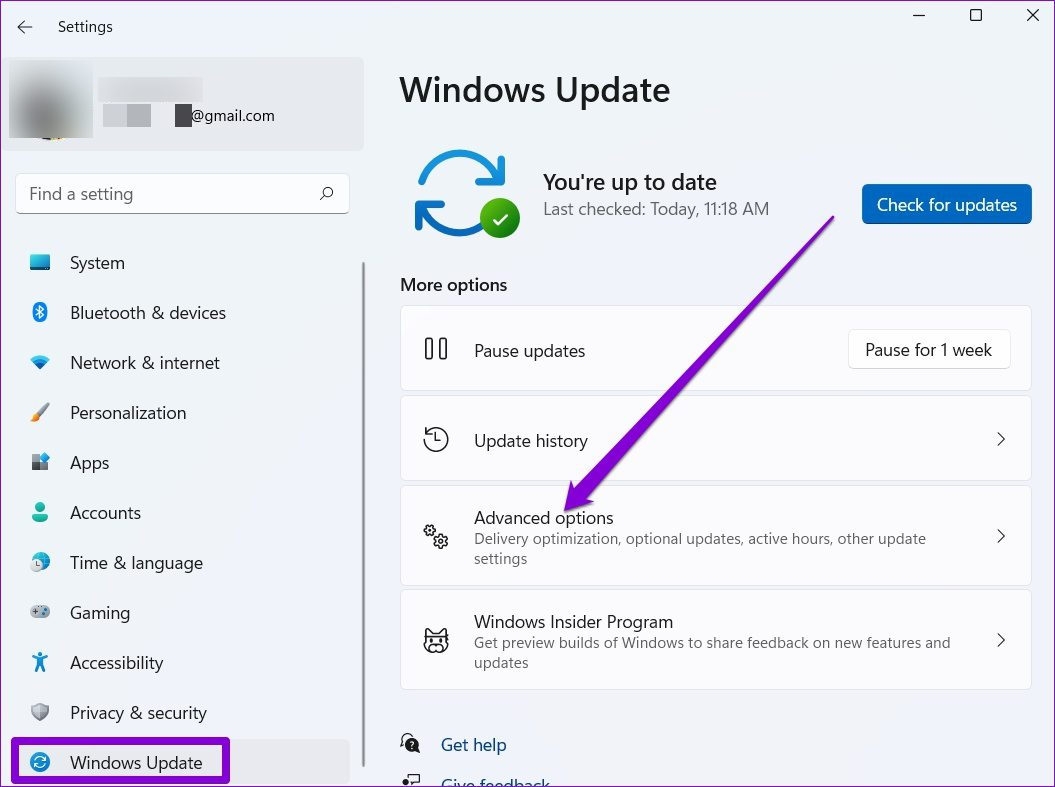The height and width of the screenshot is (787, 1055).
Task: Click the Accounts person icon
Action: click(40, 513)
